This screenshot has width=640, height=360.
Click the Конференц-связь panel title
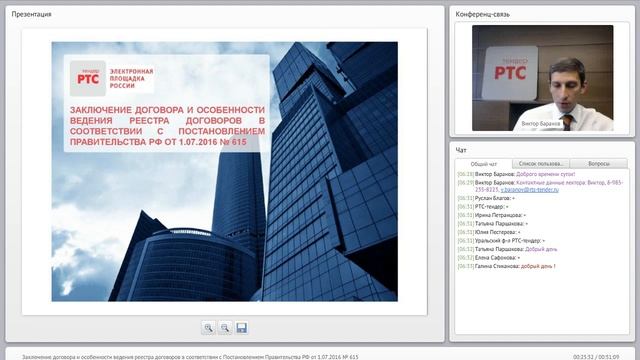(x=482, y=14)
